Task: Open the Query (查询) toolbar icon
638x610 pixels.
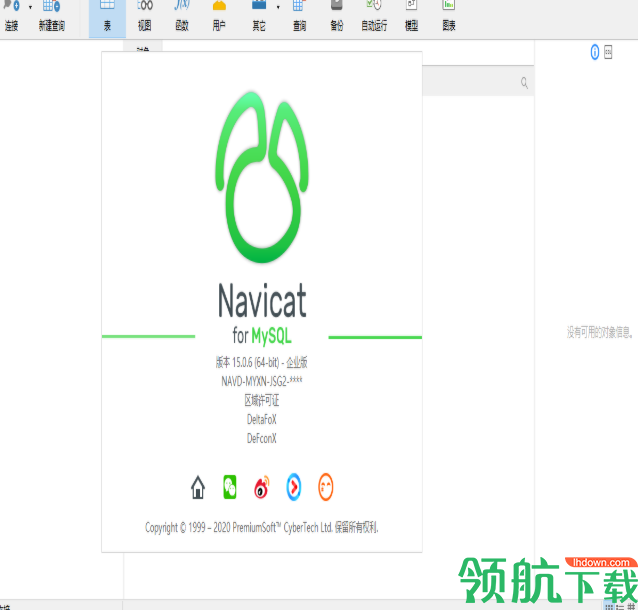Action: pyautogui.click(x=299, y=16)
